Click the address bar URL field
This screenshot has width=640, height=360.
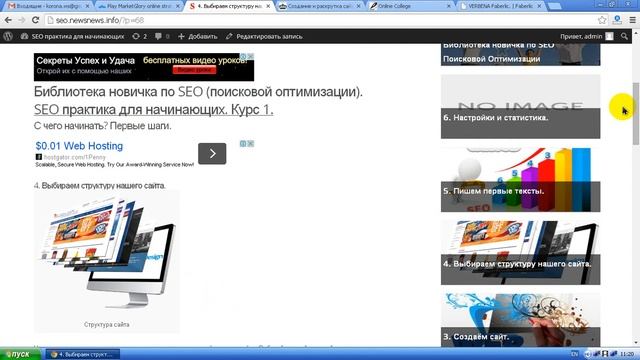click(x=320, y=20)
